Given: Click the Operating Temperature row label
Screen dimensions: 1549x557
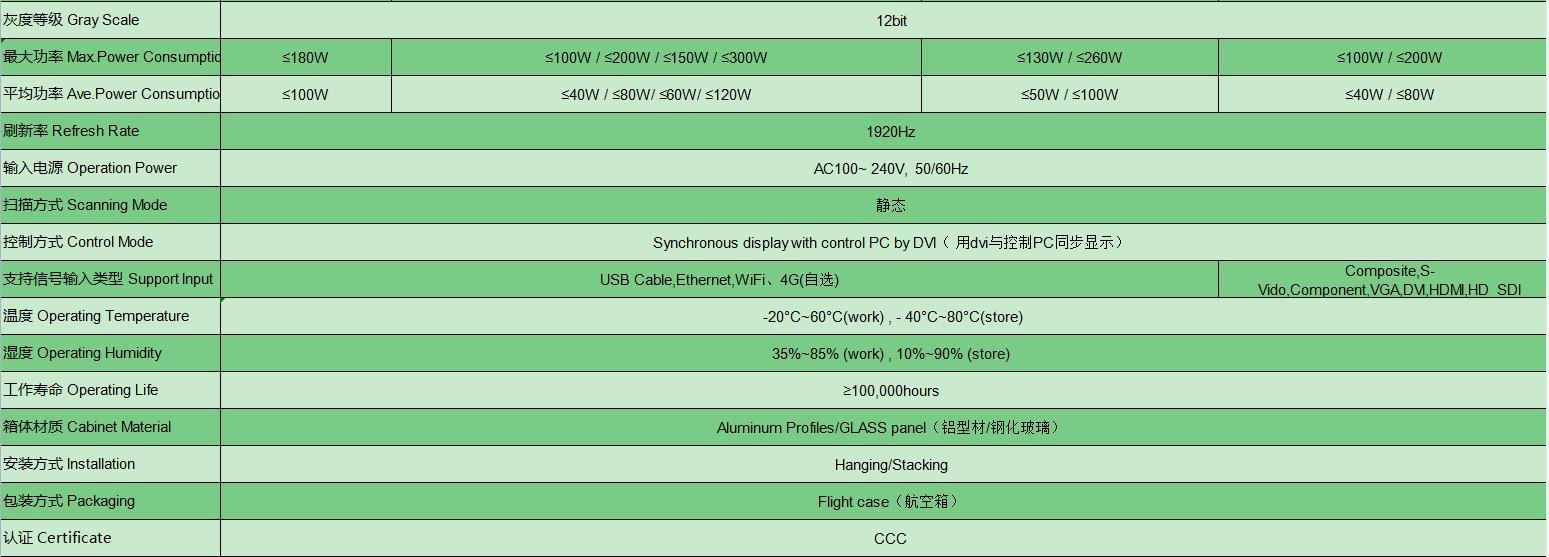Looking at the screenshot, I should click(96, 316).
